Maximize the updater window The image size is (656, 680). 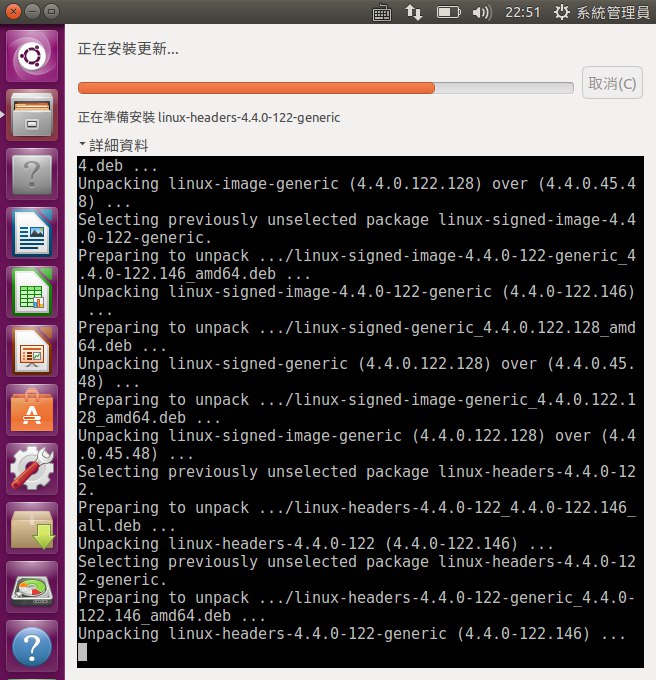tap(52, 11)
